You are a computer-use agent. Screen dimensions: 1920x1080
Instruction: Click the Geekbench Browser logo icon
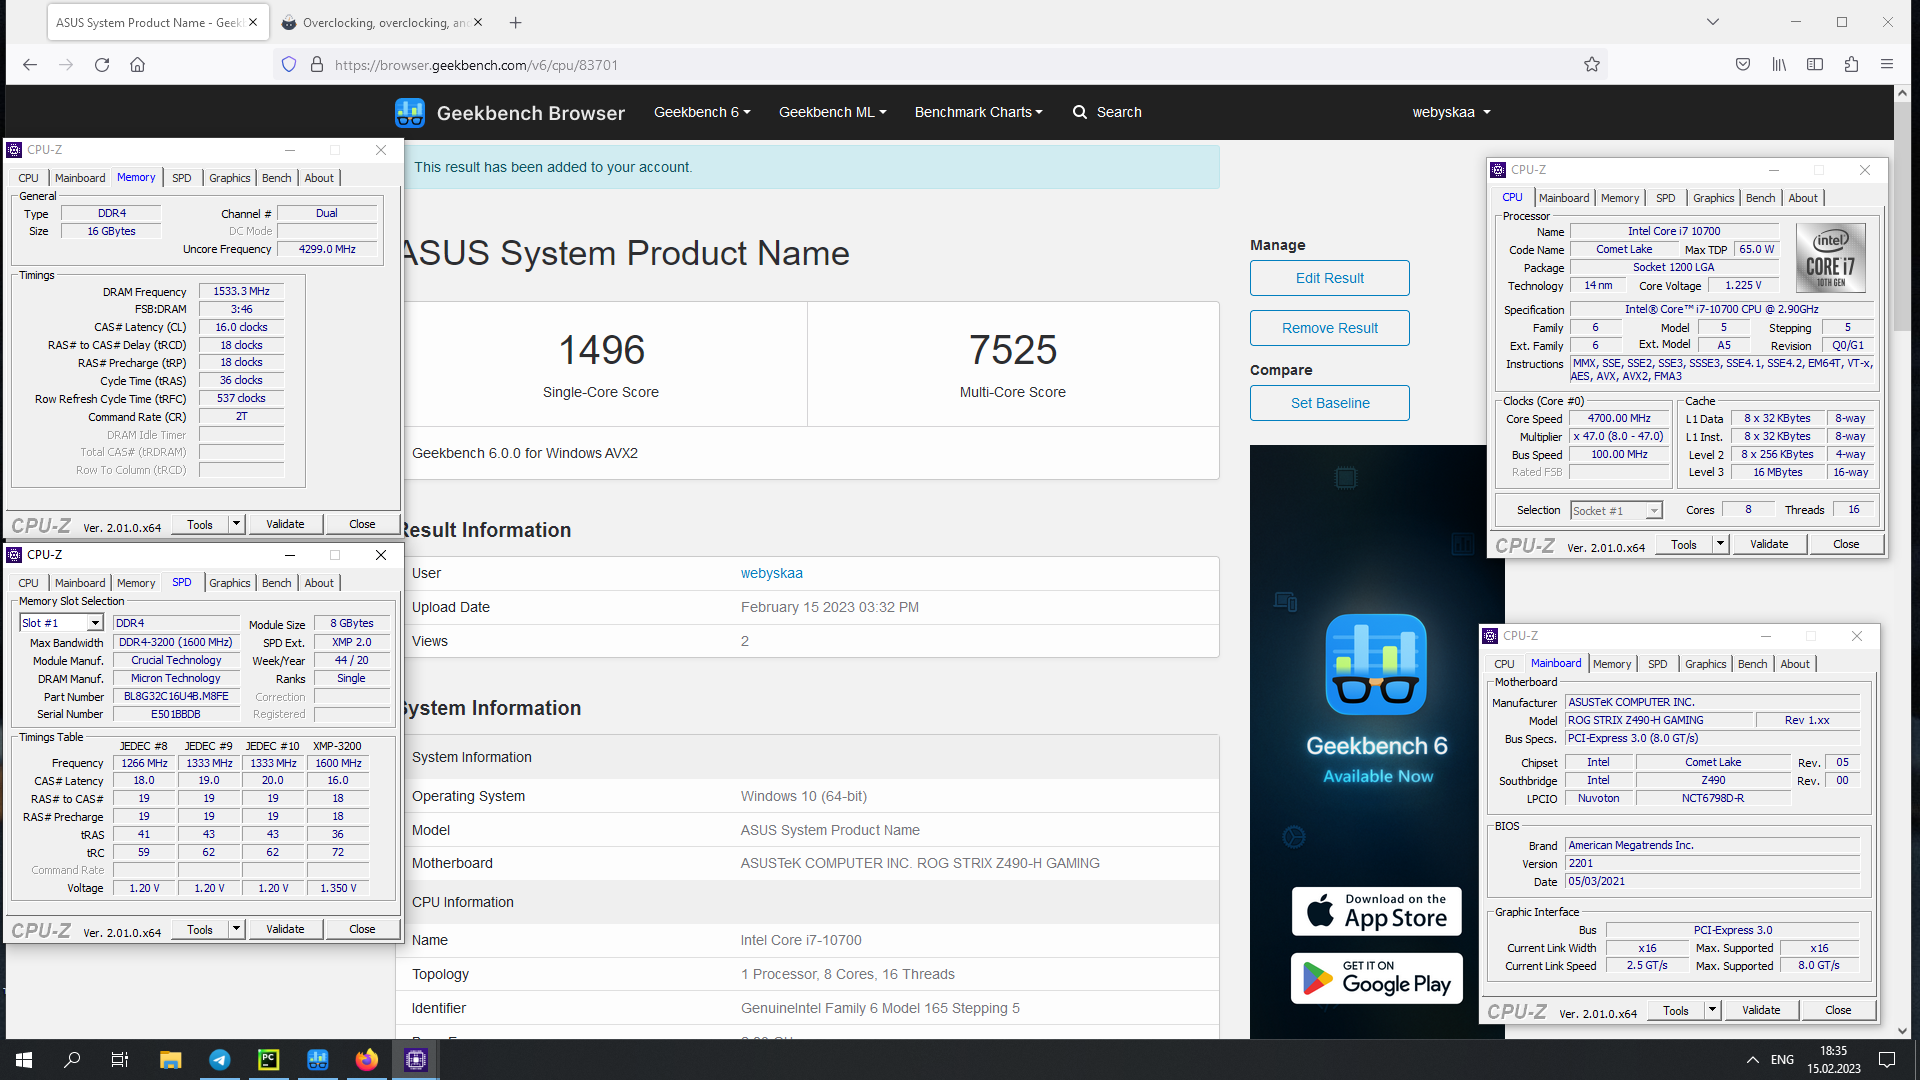pos(410,112)
